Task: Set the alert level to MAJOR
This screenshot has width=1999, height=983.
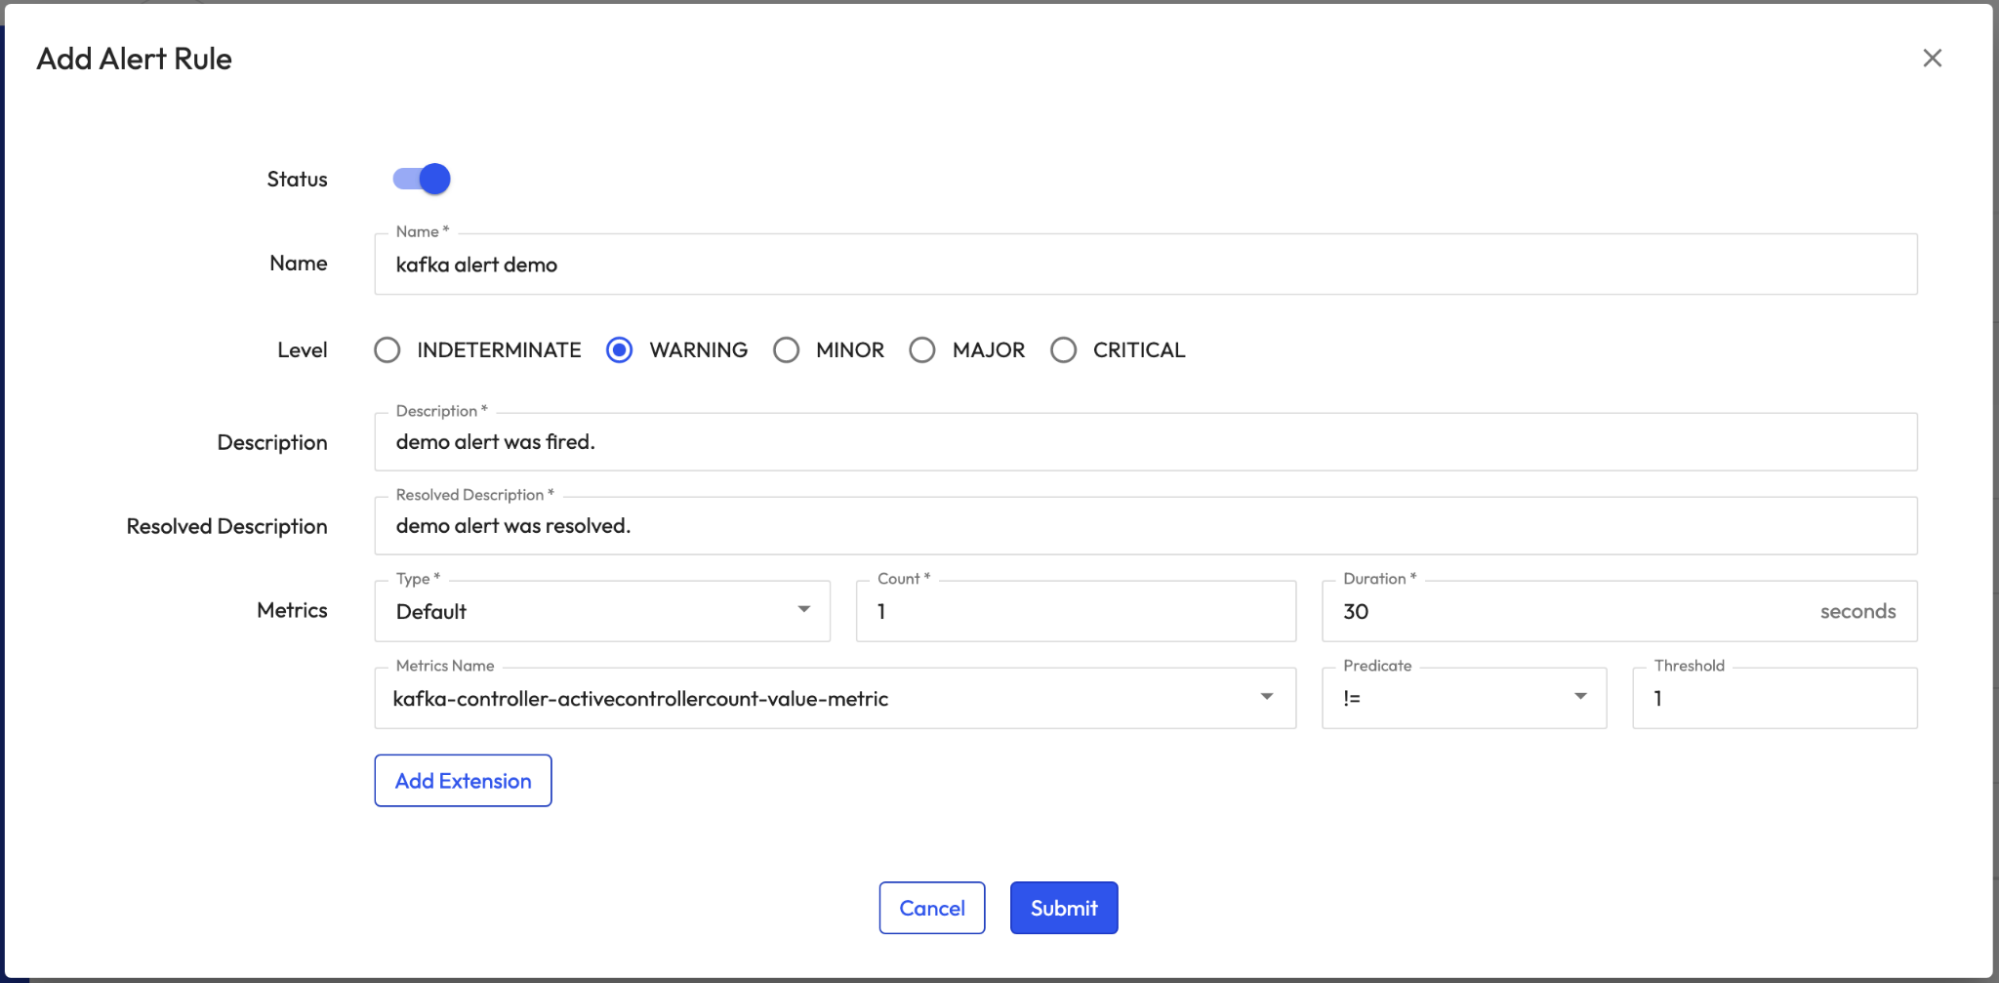Action: point(922,350)
